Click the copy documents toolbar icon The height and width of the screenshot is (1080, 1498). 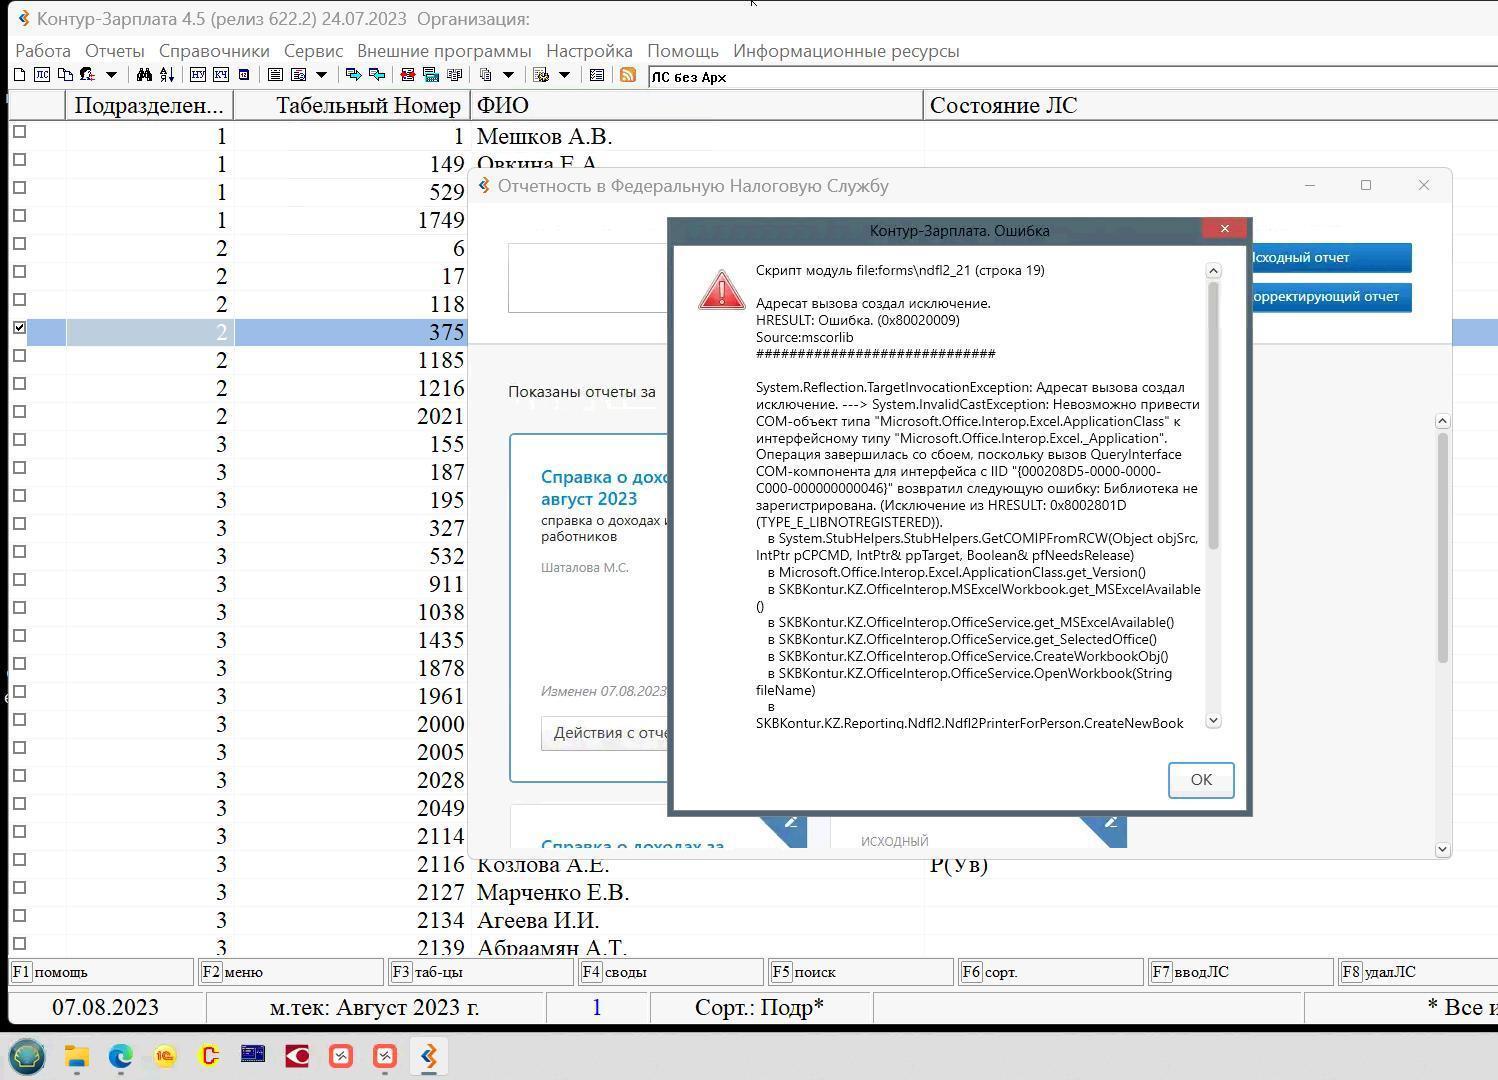pyautogui.click(x=65, y=75)
